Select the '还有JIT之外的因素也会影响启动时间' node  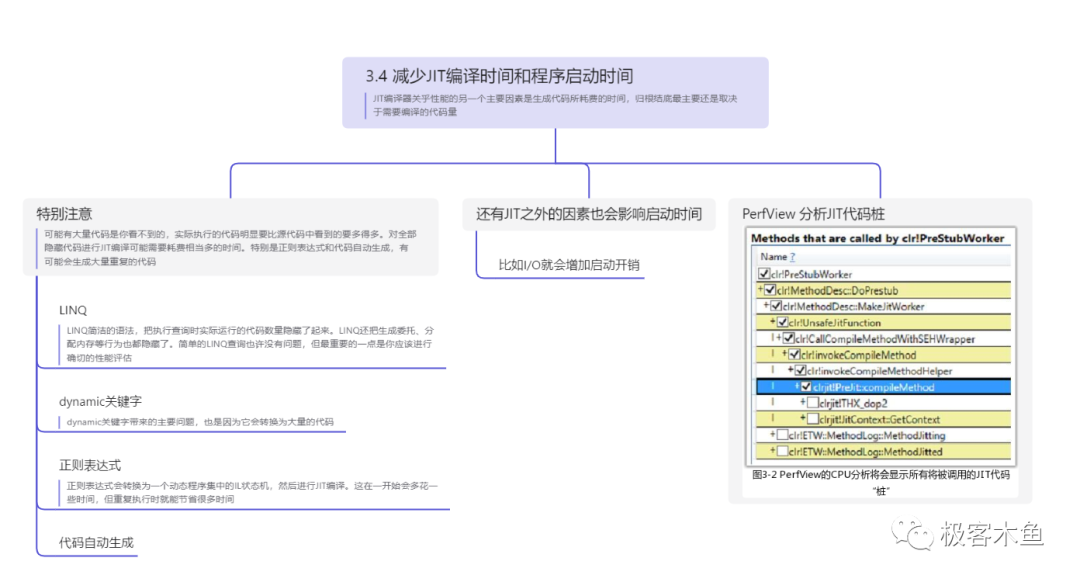click(589, 214)
